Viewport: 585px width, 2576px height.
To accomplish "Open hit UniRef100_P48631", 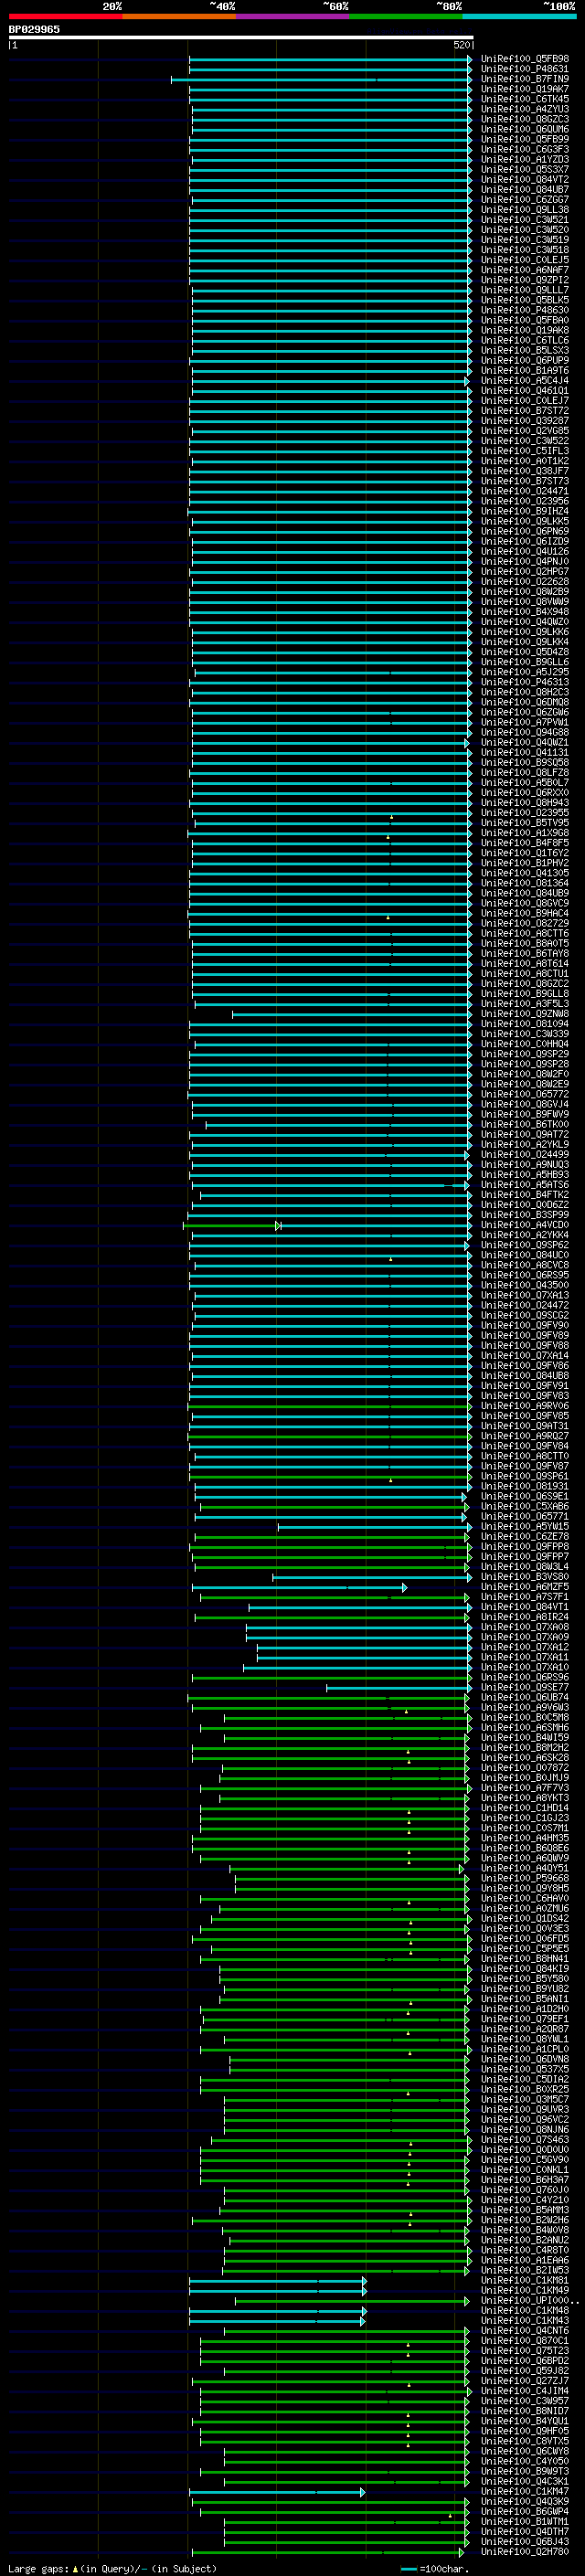I will tap(524, 69).
